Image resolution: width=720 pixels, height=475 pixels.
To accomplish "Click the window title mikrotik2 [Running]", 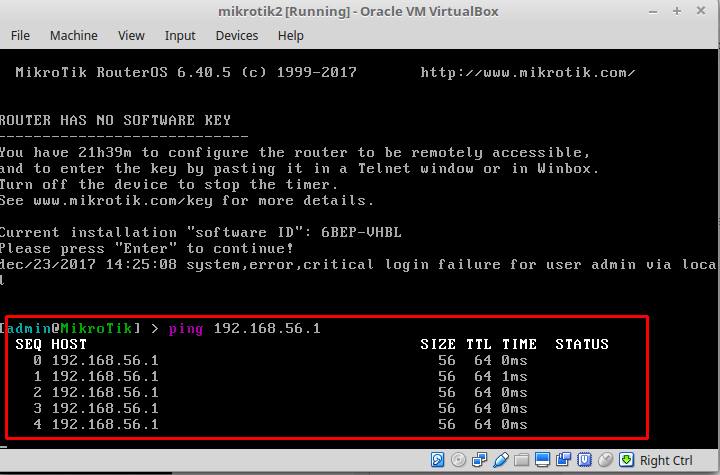I will click(284, 11).
